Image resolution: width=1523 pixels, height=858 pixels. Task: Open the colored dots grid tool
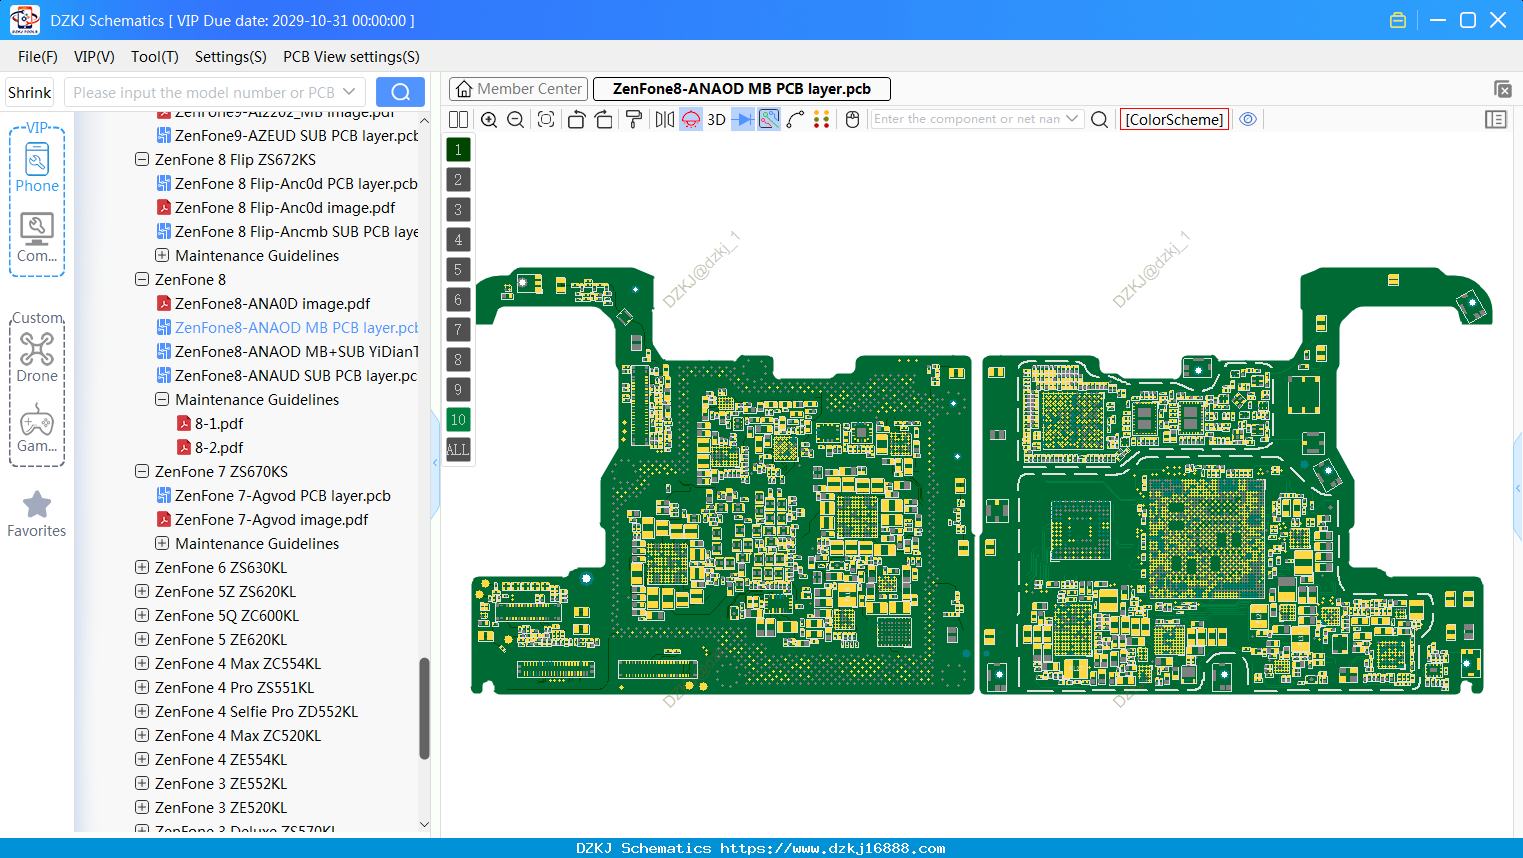pos(822,119)
